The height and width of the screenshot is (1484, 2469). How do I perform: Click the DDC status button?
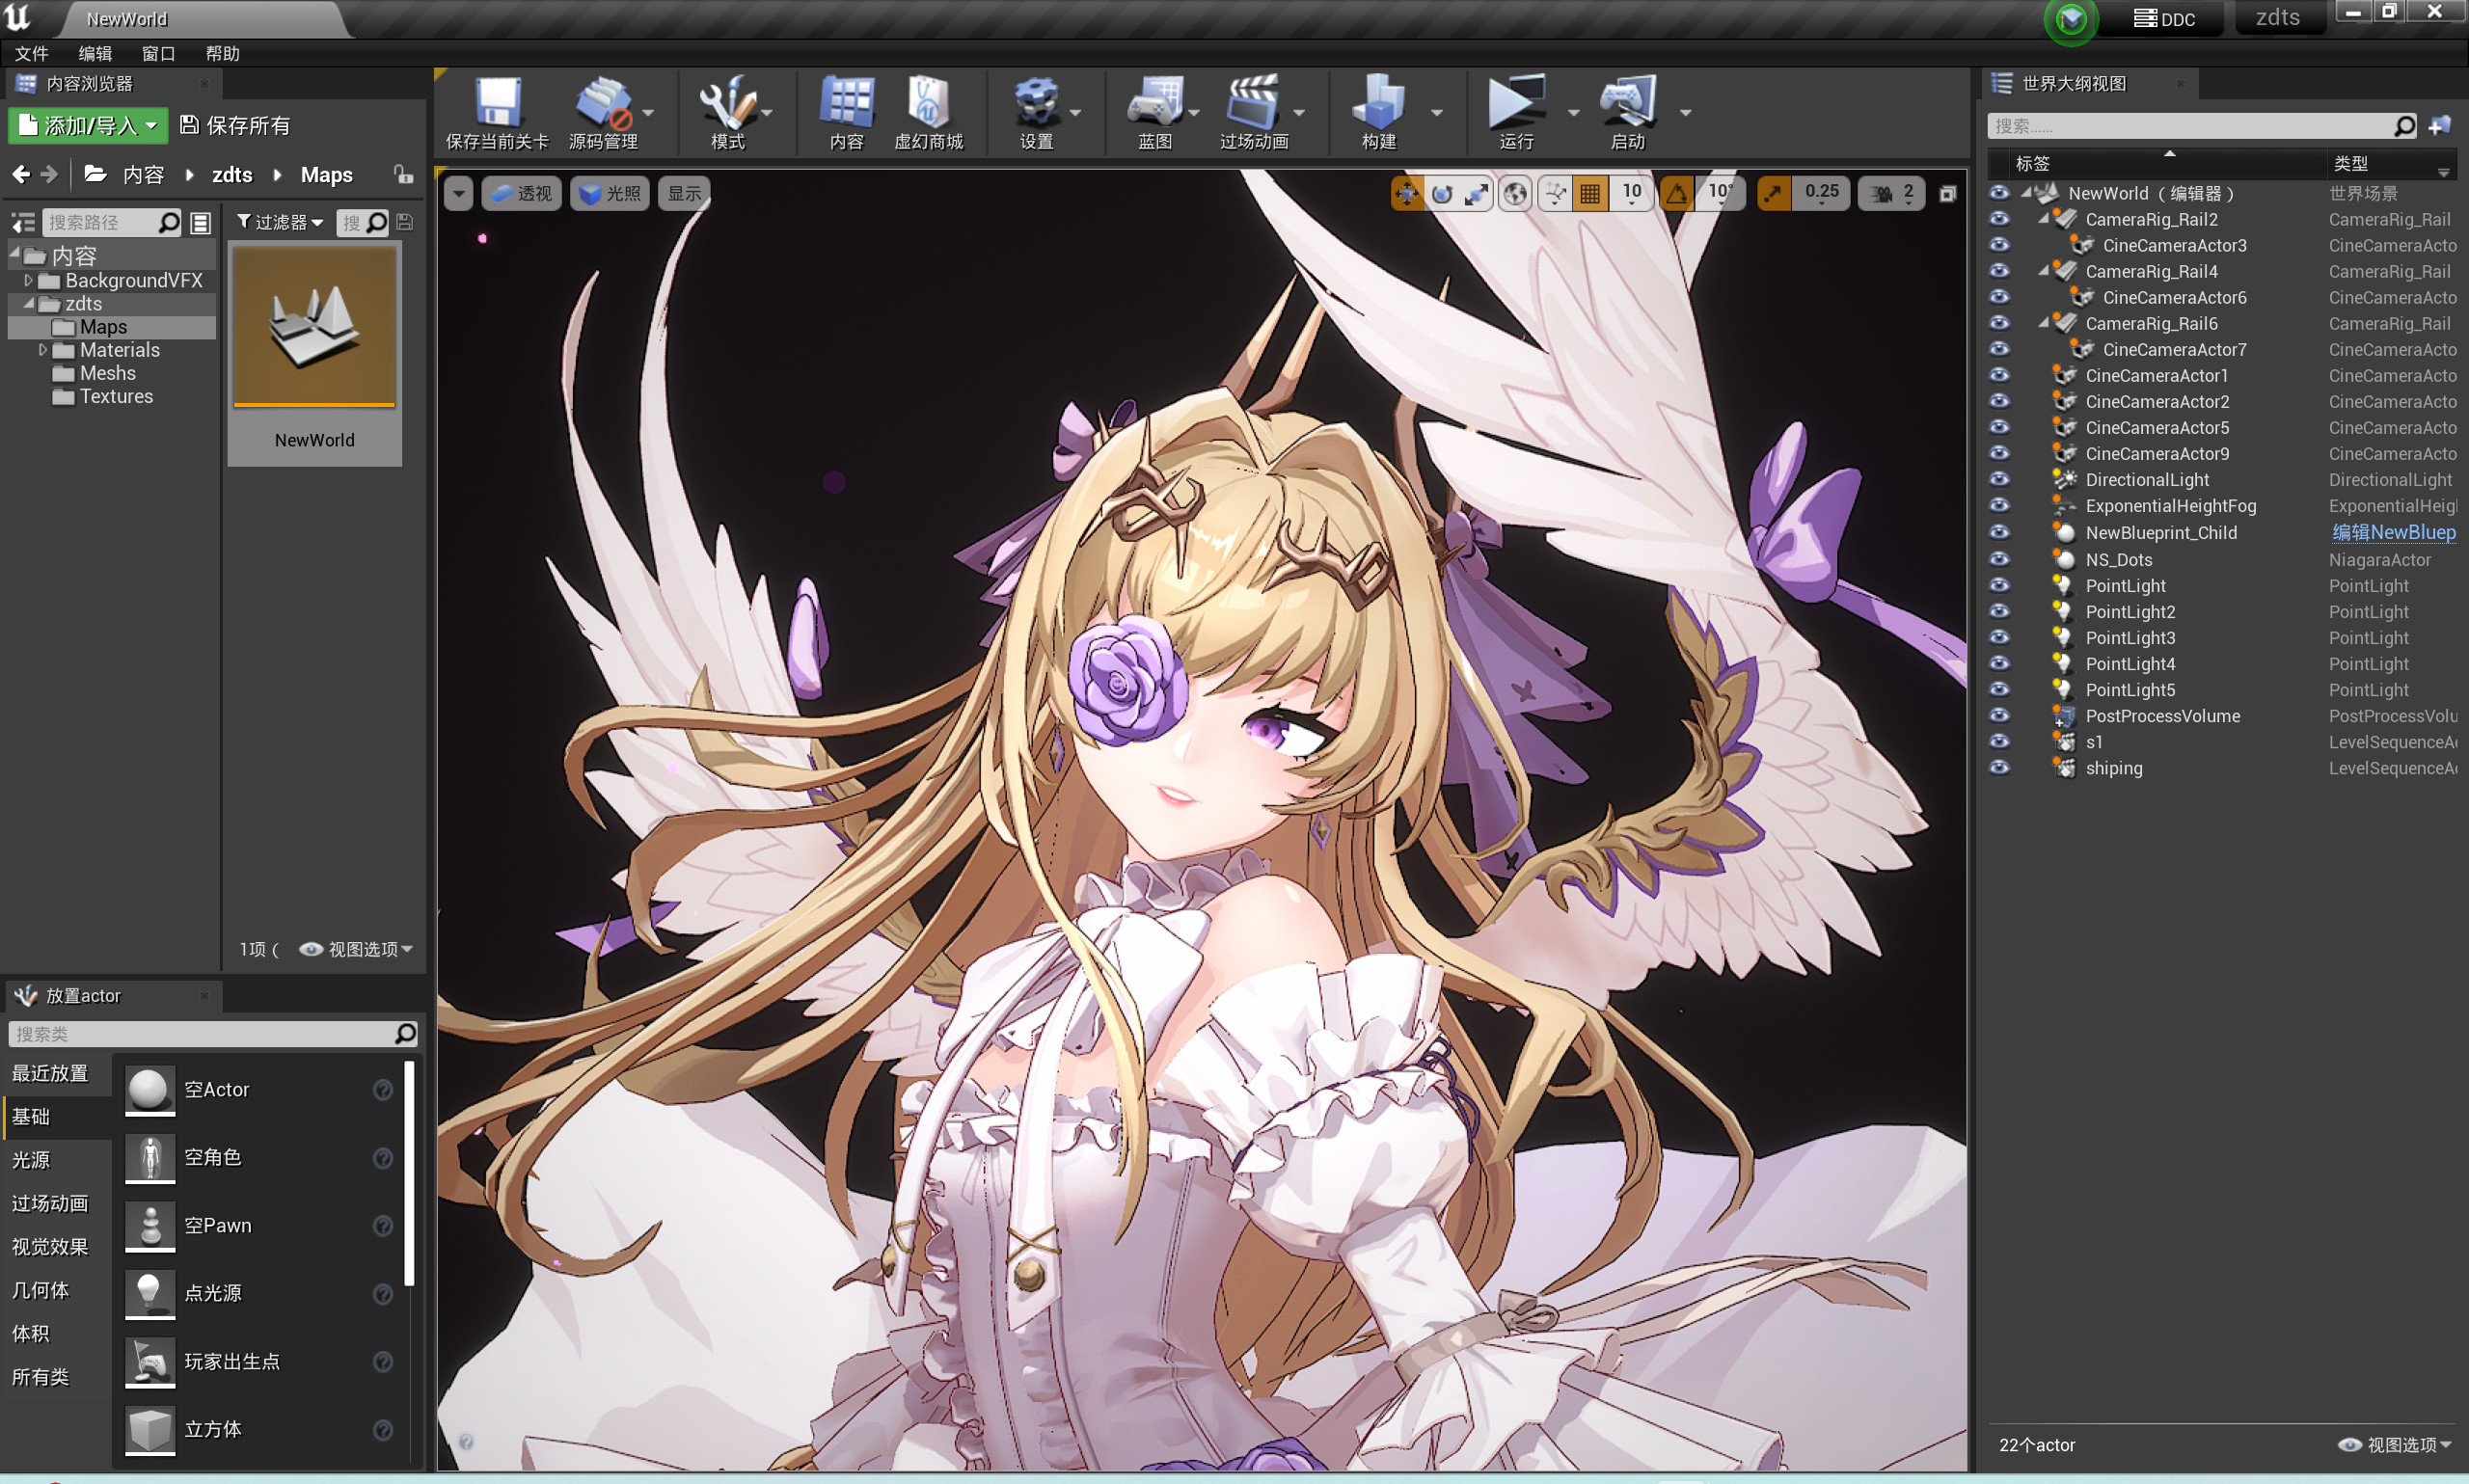click(2163, 19)
